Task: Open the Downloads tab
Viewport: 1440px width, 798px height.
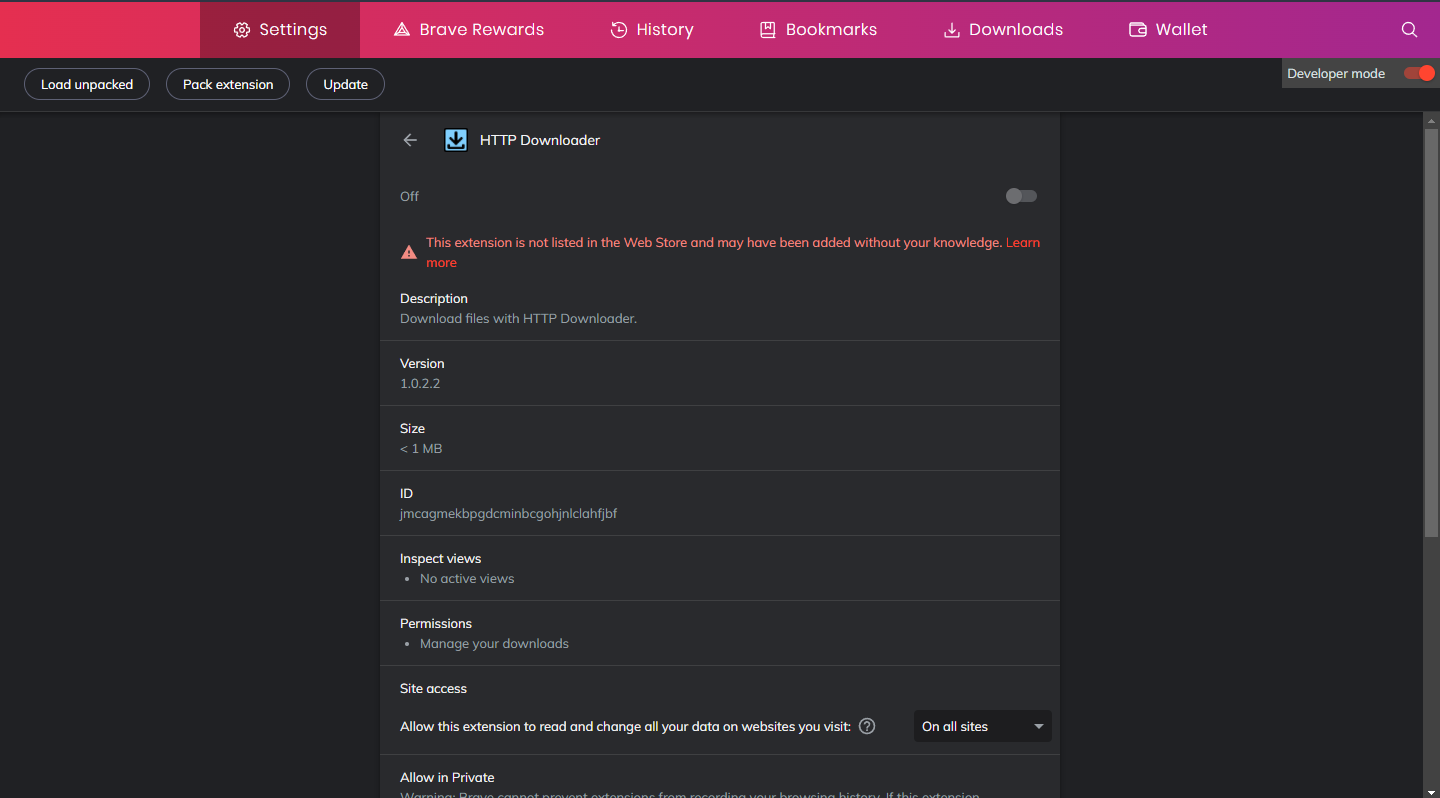Action: point(1003,29)
